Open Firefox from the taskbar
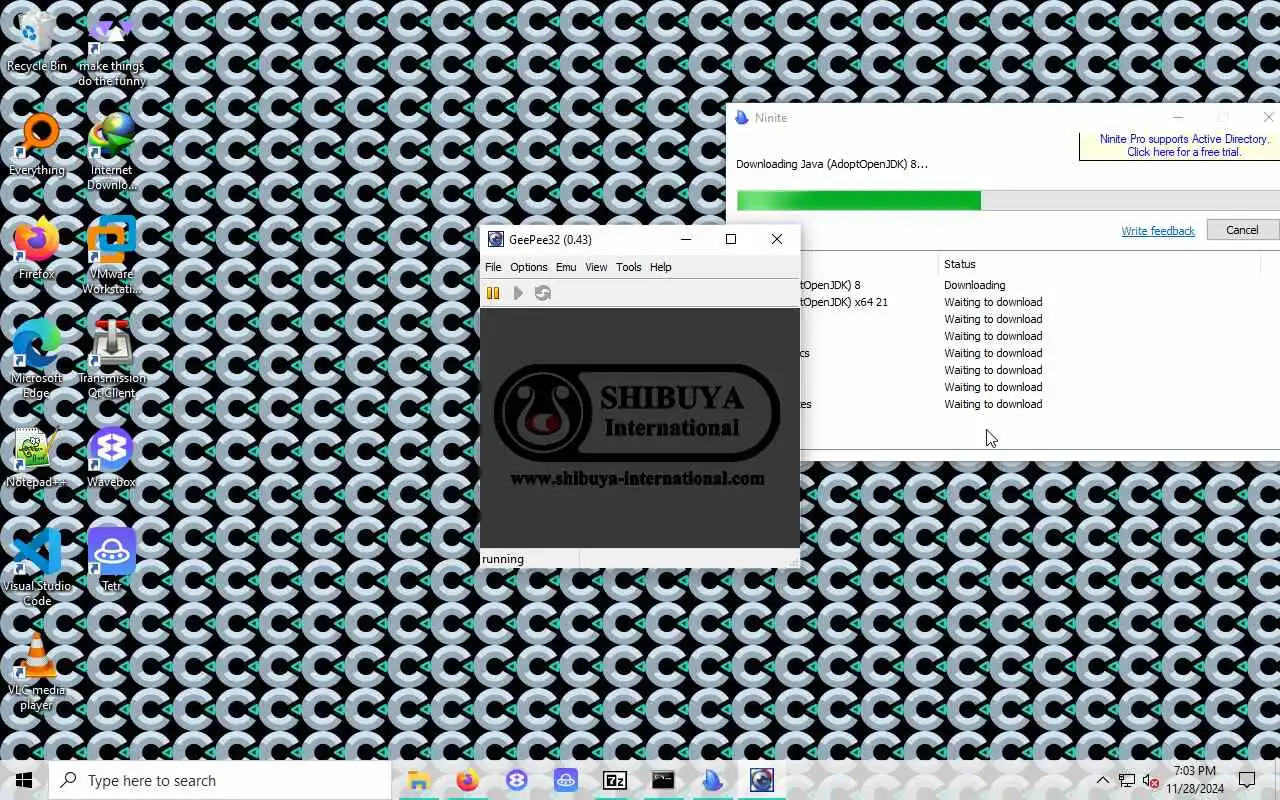The height and width of the screenshot is (800, 1280). coord(467,780)
